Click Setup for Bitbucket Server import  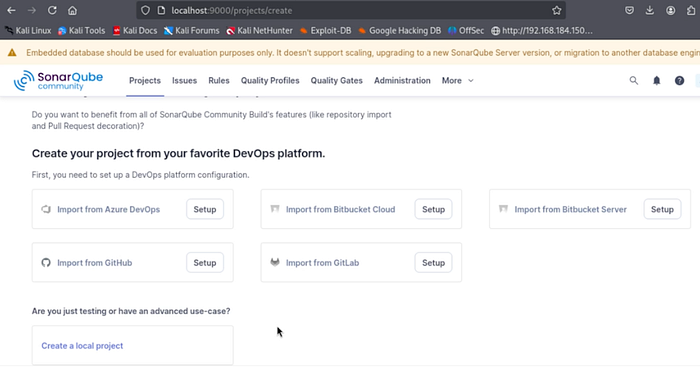[662, 209]
